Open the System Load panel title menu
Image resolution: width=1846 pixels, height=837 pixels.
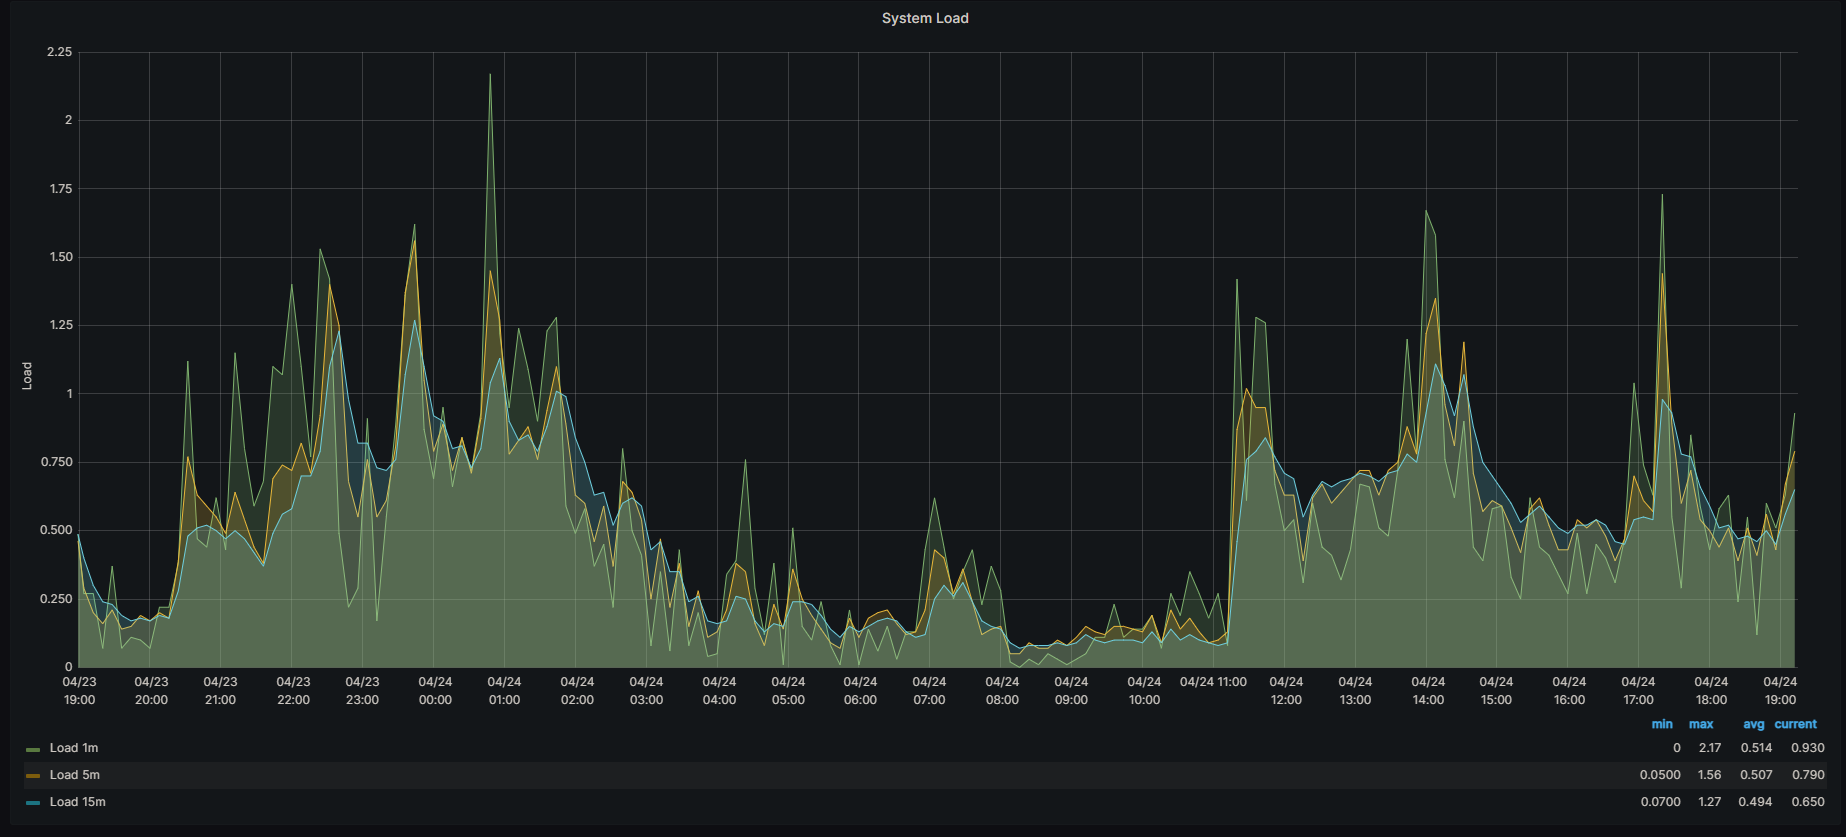pos(924,18)
